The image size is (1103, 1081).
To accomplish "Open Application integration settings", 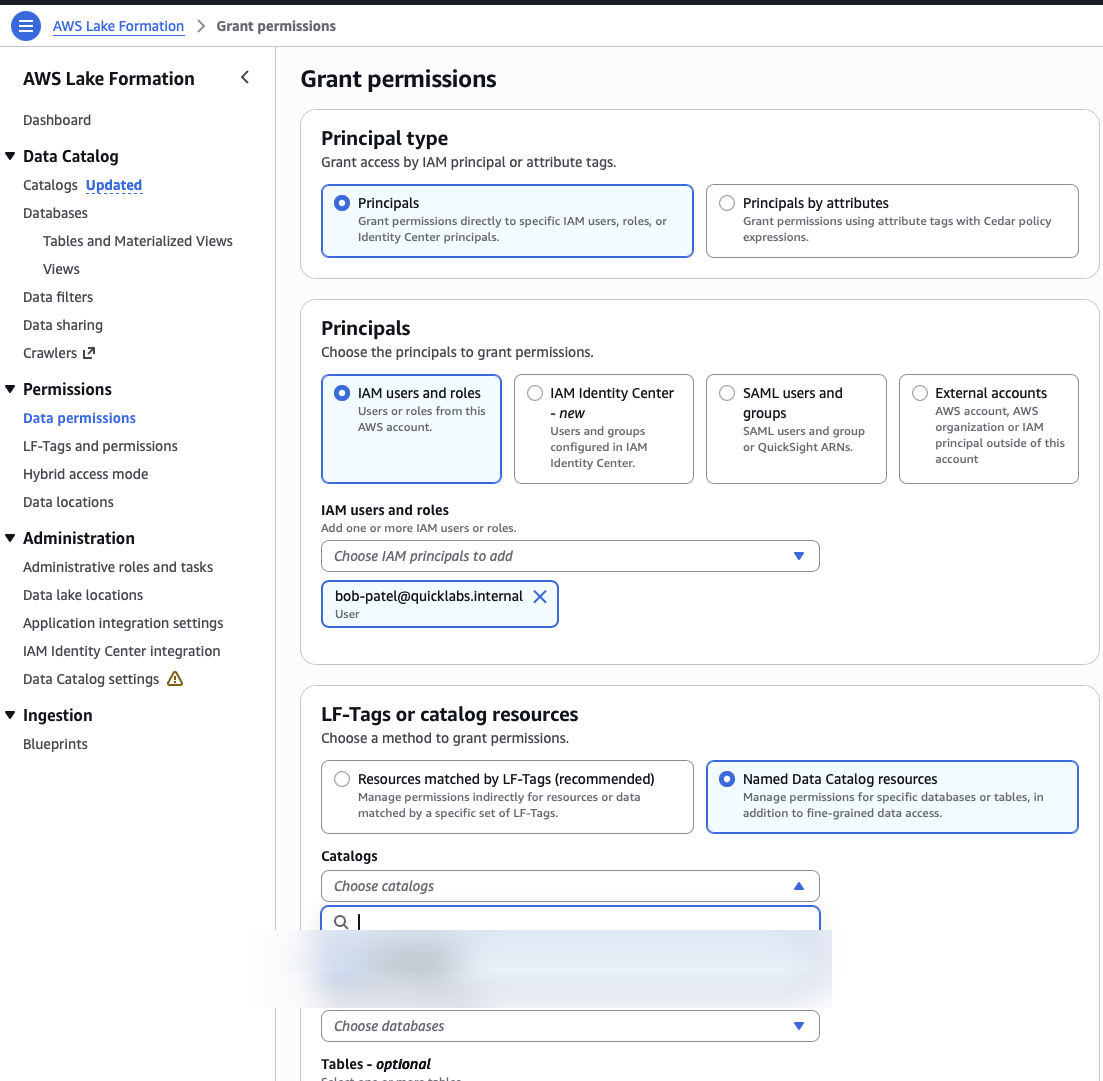I will coord(123,624).
